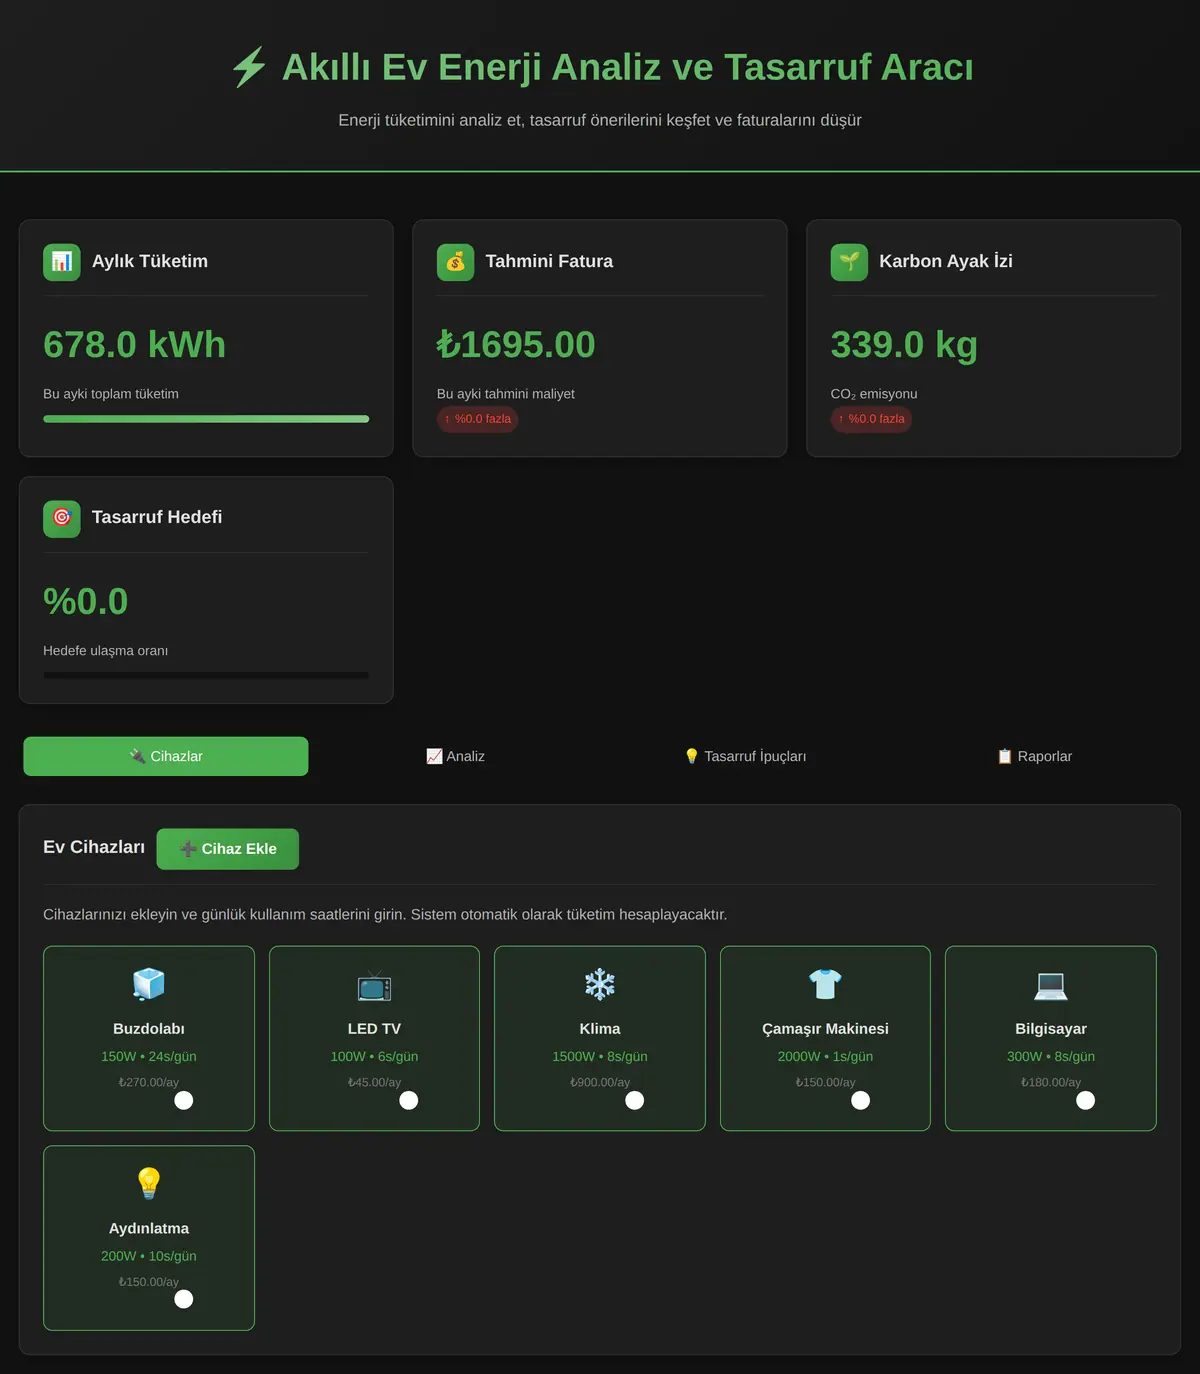
Task: Click the target icon for Tasarruf Hedefi
Action: coord(62,518)
